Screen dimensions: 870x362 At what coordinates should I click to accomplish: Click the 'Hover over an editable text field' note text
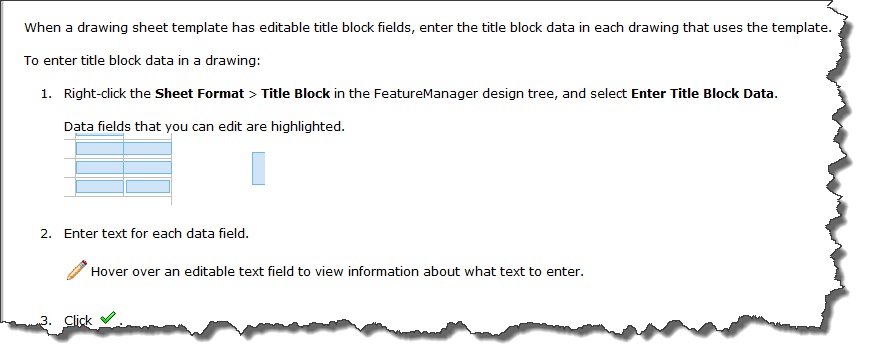337,272
